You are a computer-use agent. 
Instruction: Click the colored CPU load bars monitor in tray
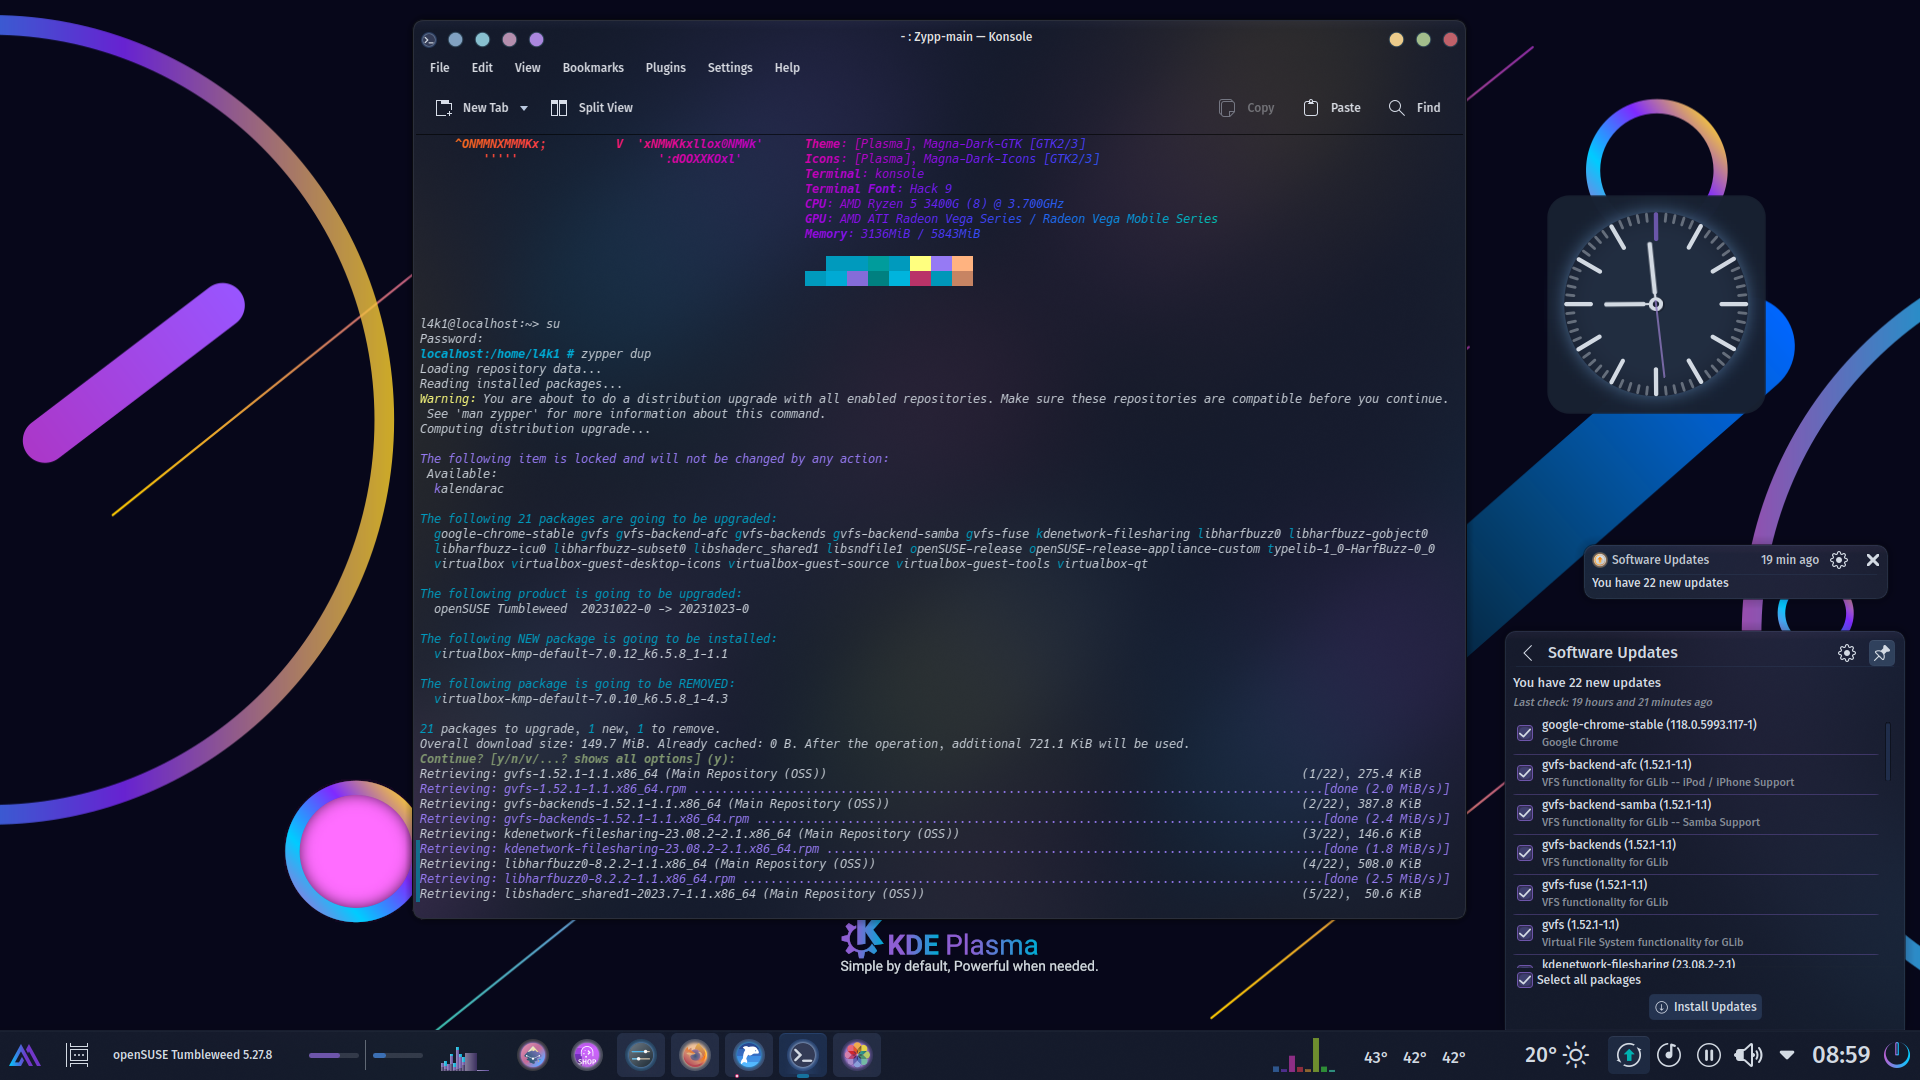coord(1304,1055)
